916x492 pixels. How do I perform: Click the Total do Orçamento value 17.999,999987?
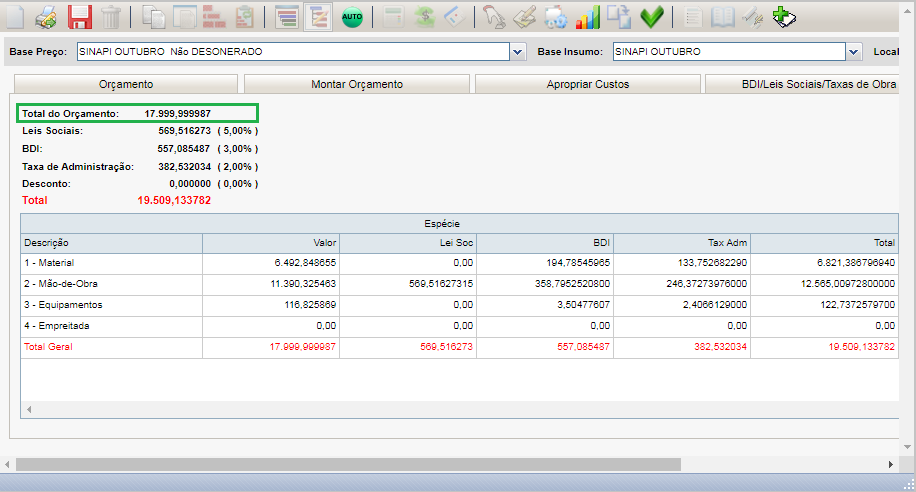tap(178, 113)
